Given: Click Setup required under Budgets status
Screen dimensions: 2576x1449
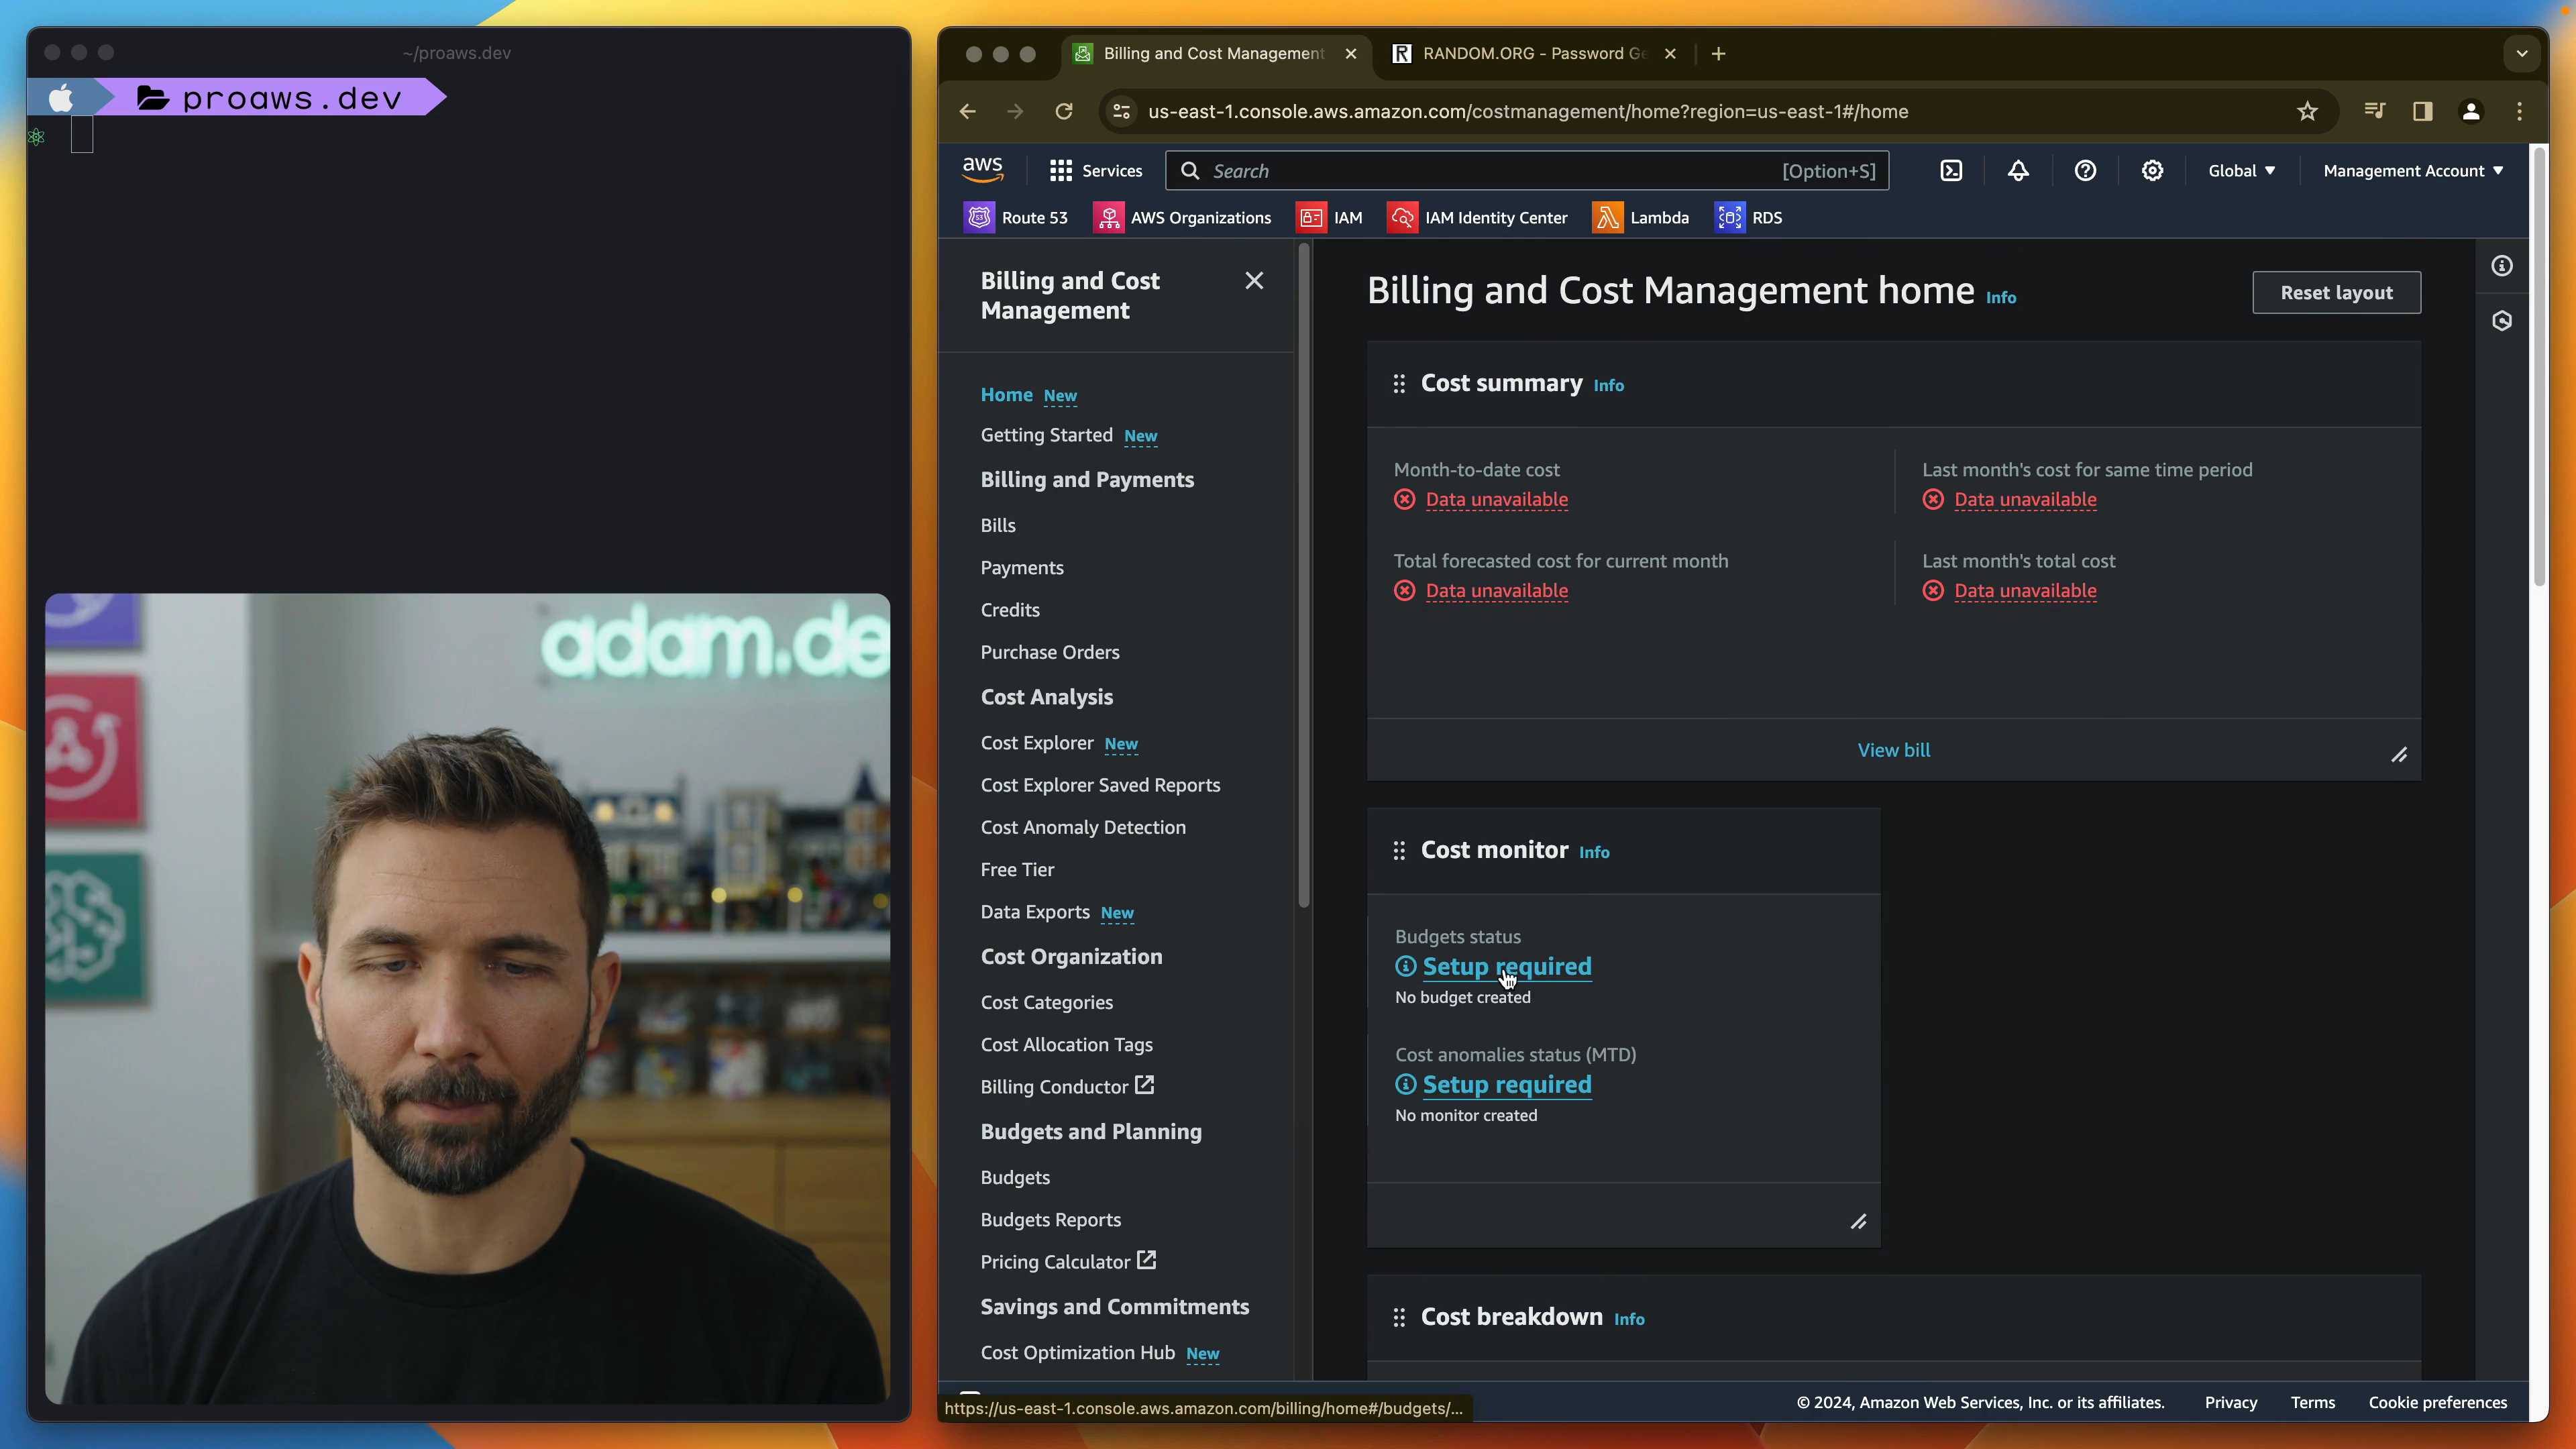Looking at the screenshot, I should pos(1506,967).
